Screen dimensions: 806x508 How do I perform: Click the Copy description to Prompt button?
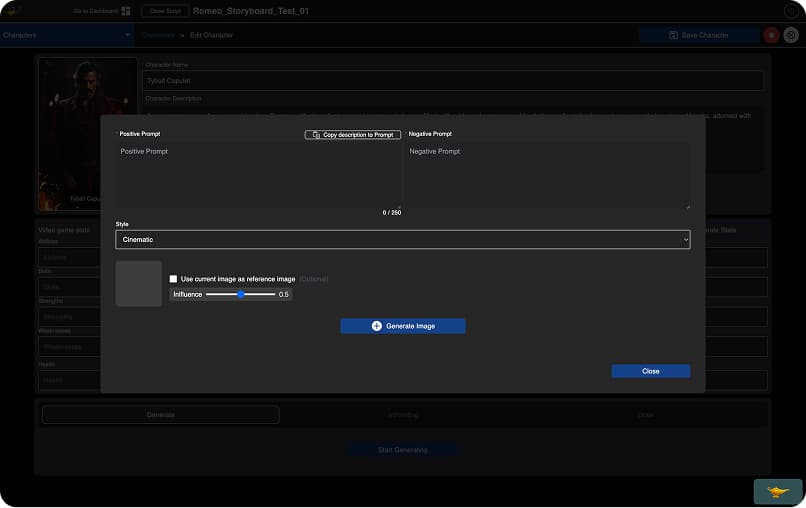pos(353,135)
